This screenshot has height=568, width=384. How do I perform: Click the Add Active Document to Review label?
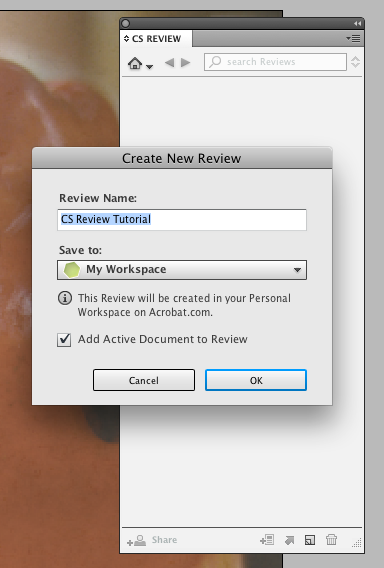163,339
